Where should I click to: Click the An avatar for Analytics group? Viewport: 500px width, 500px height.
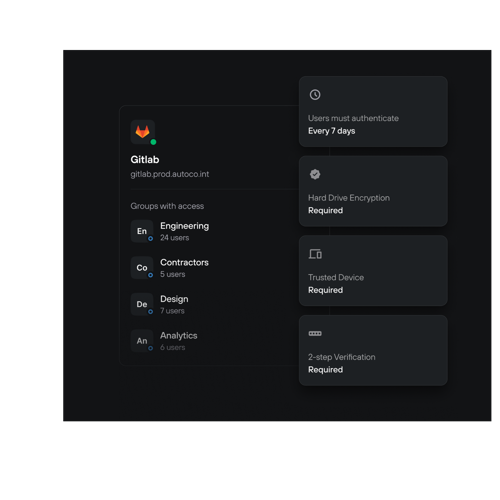click(x=142, y=341)
